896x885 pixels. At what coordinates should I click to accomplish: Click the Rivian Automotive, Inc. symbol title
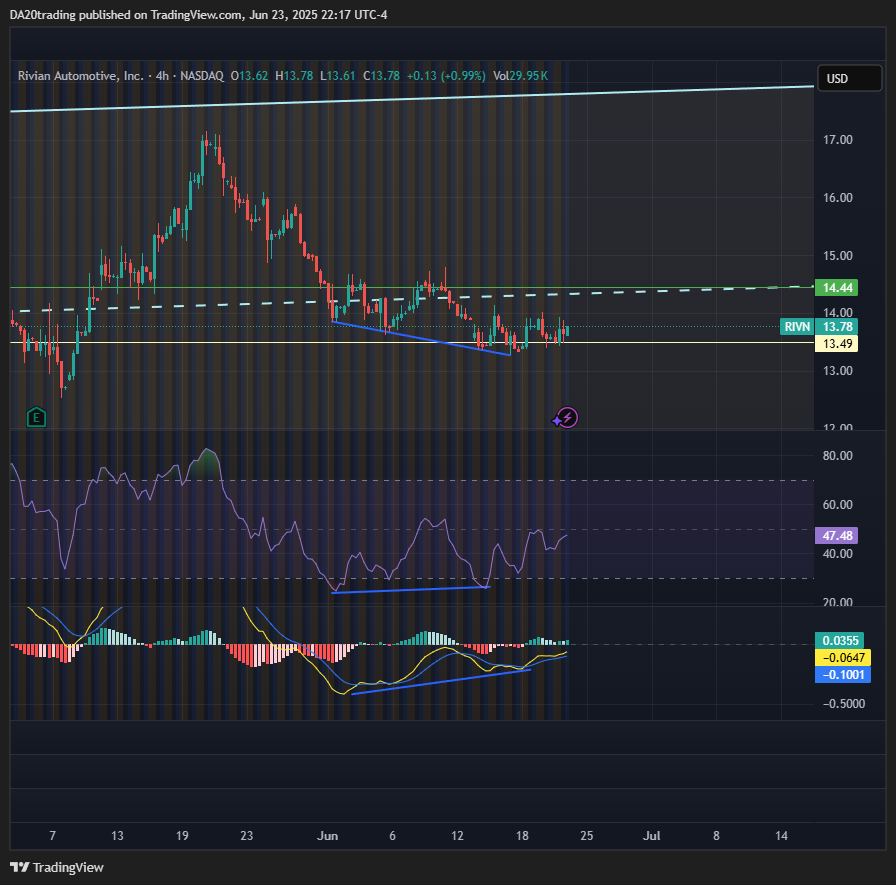pyautogui.click(x=81, y=75)
